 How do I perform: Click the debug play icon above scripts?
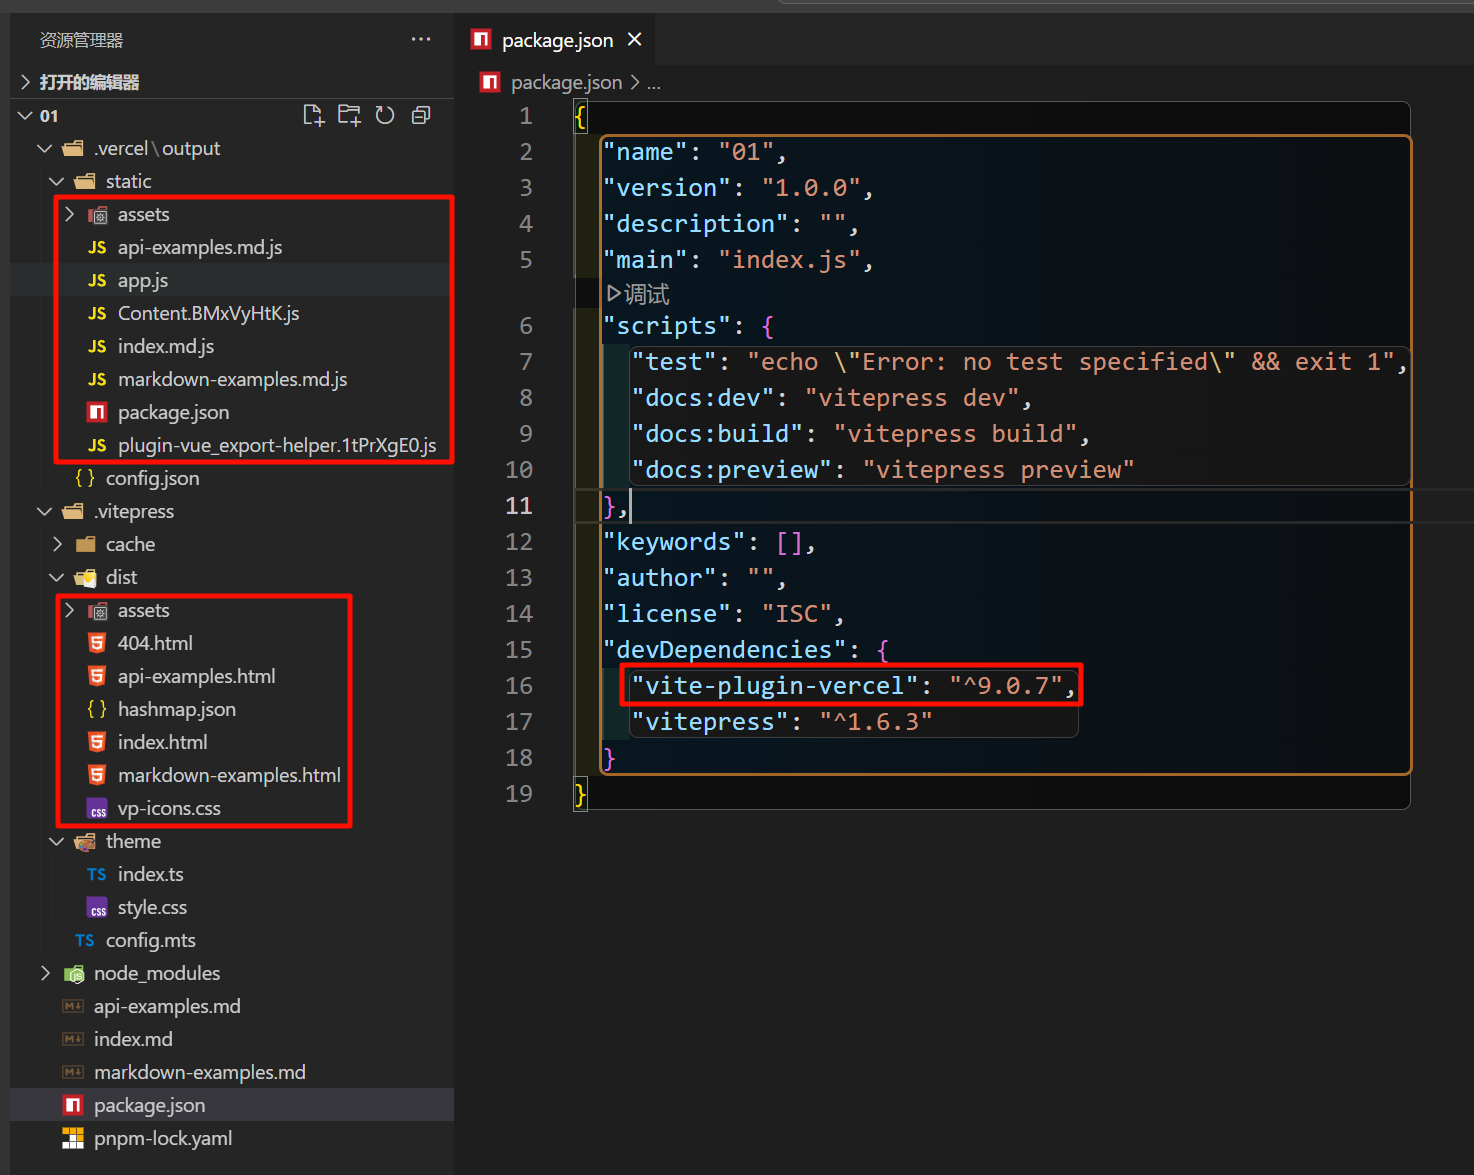coord(614,294)
